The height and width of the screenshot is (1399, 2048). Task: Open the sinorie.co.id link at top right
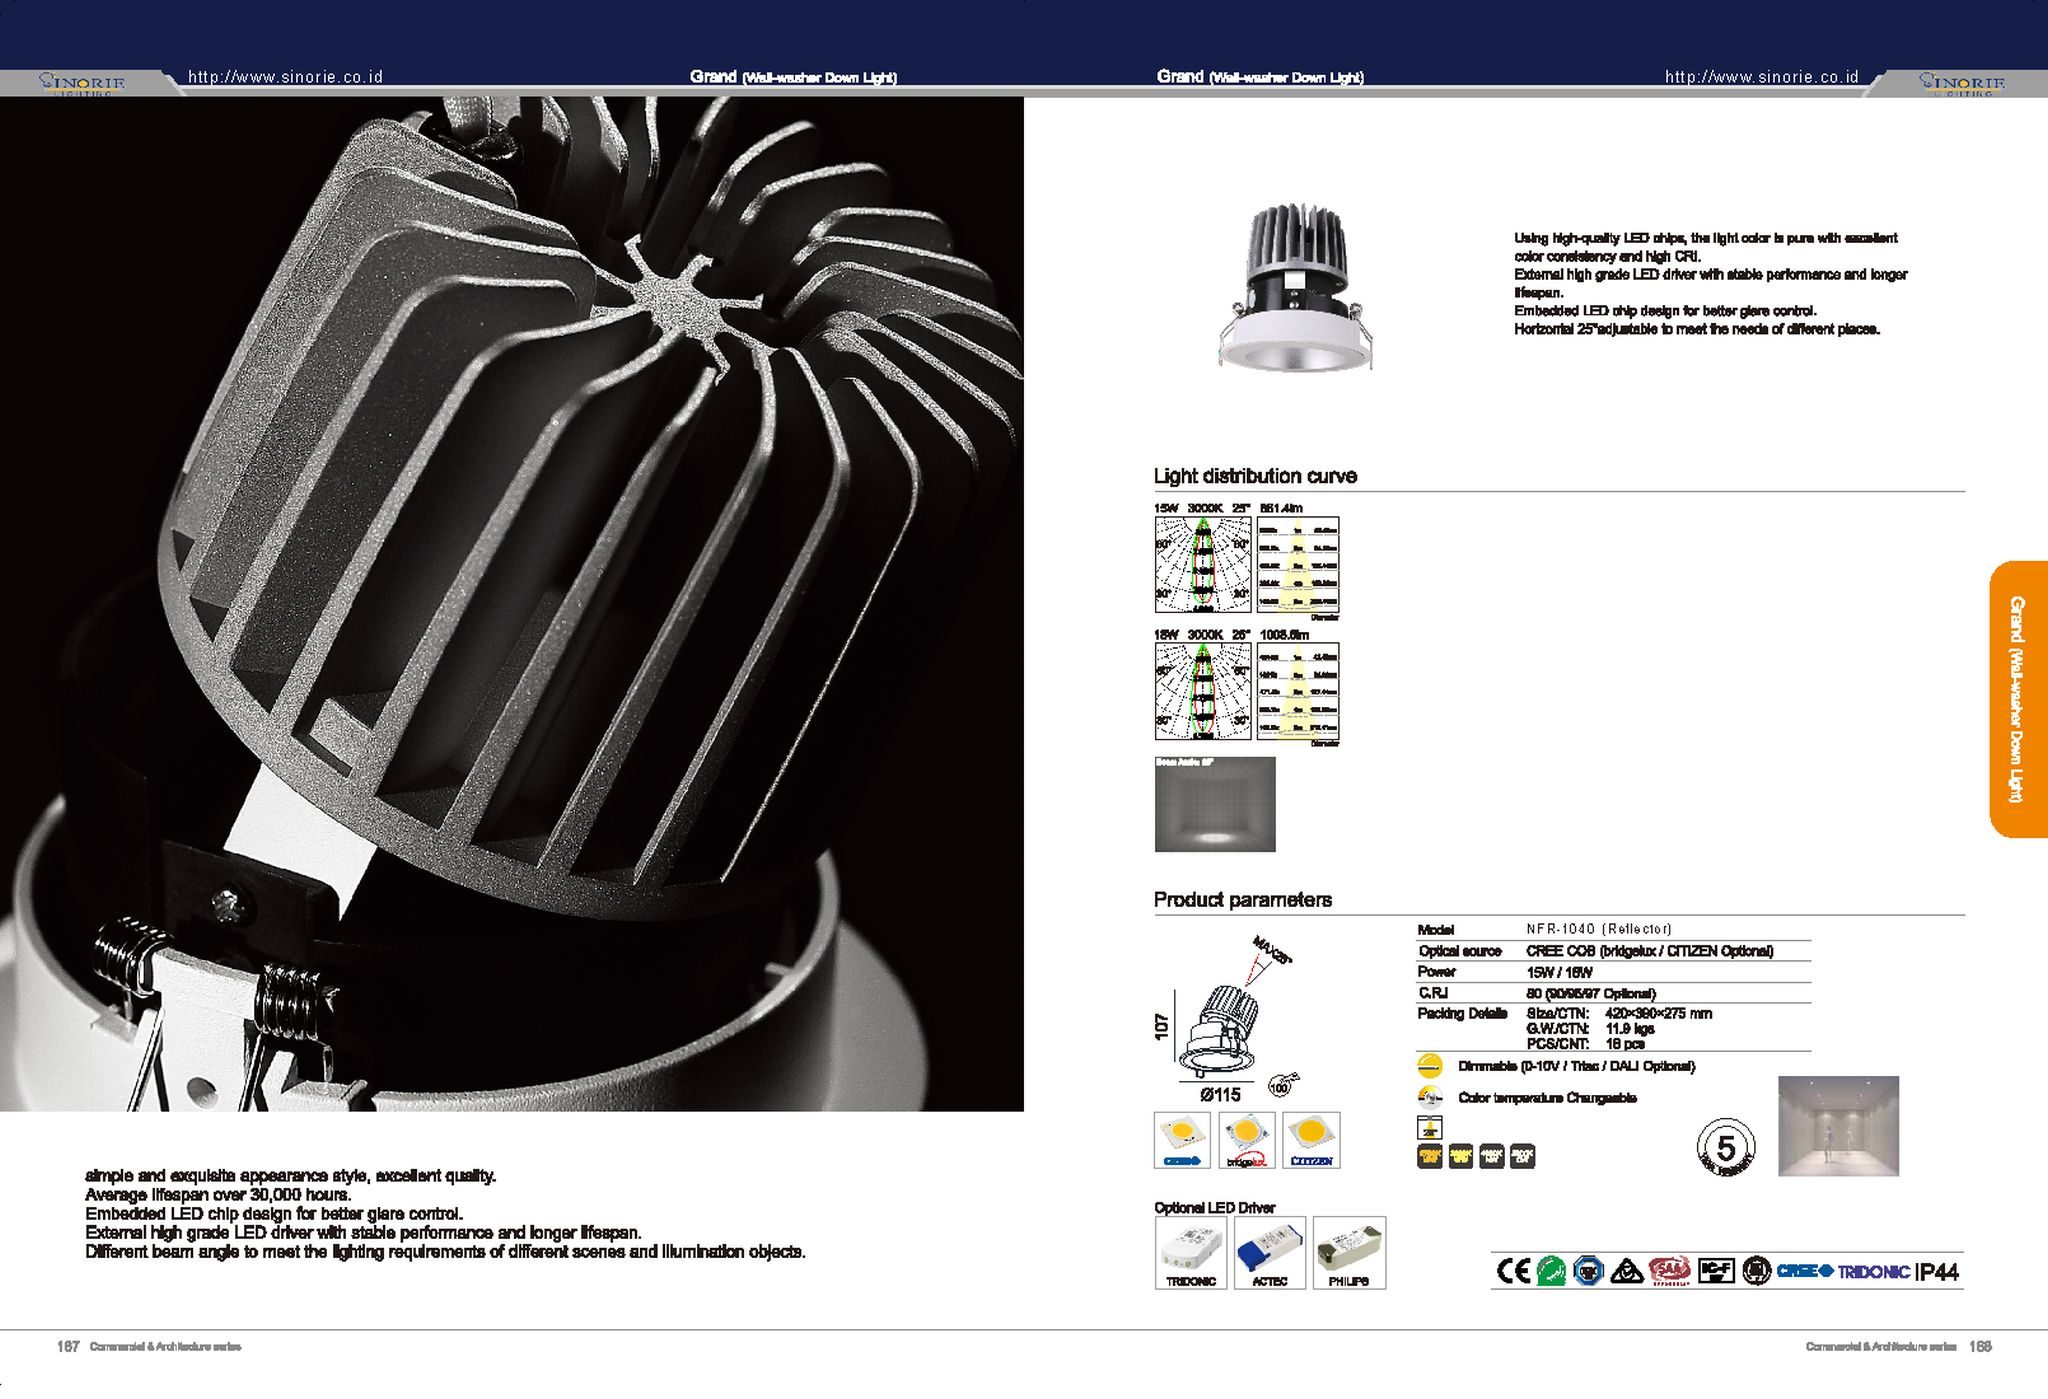point(1761,77)
